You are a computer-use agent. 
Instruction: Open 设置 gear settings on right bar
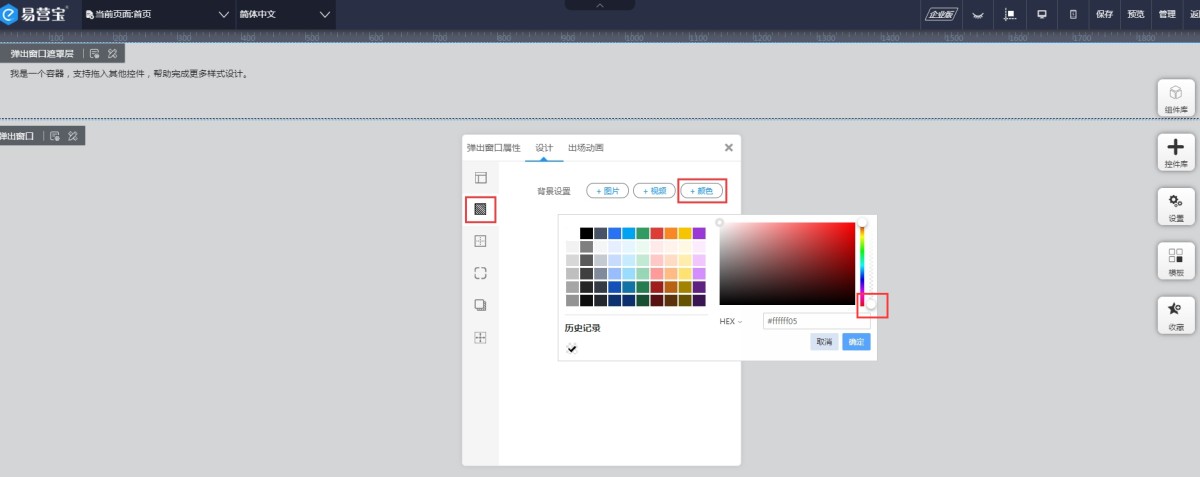(1176, 206)
